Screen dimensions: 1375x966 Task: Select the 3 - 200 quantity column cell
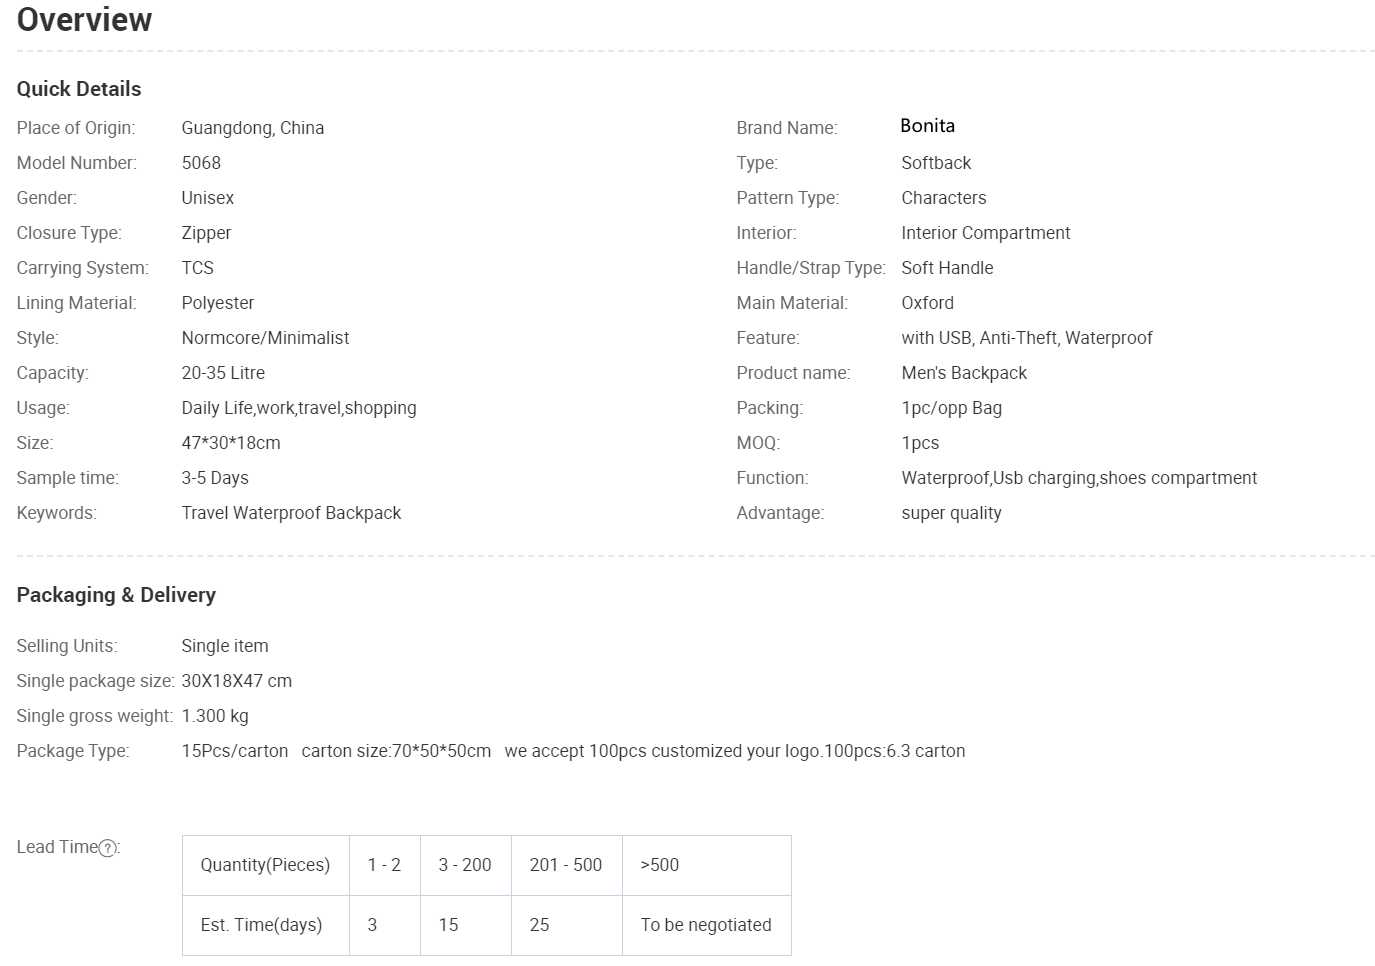(x=466, y=865)
